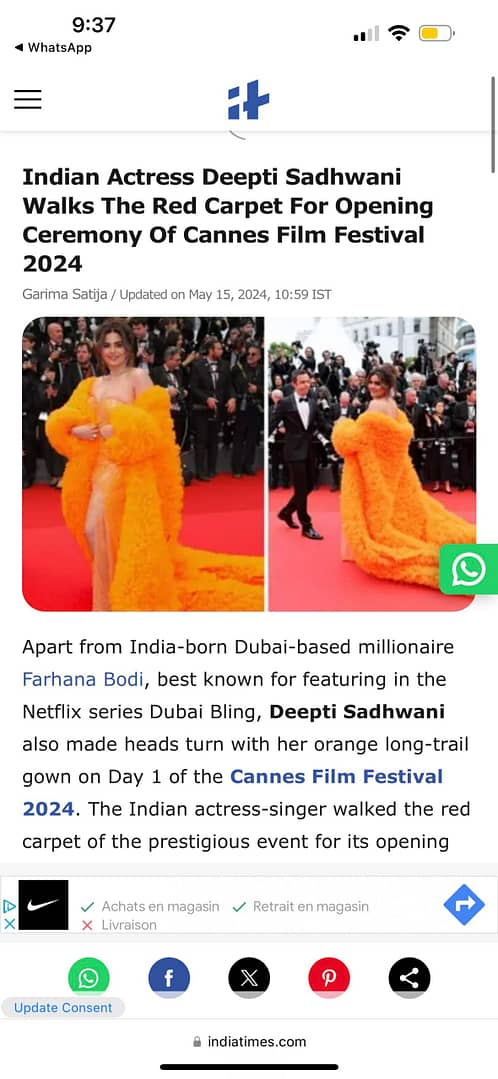Screen dimensions: 498x1079
Task: Pin the article on Pinterest
Action: [329, 977]
